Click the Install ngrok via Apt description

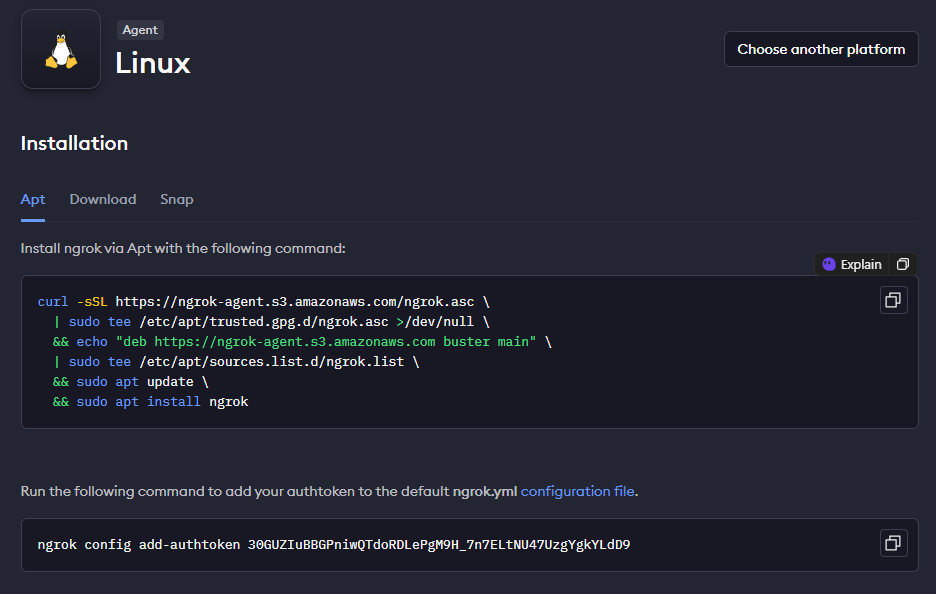click(183, 248)
